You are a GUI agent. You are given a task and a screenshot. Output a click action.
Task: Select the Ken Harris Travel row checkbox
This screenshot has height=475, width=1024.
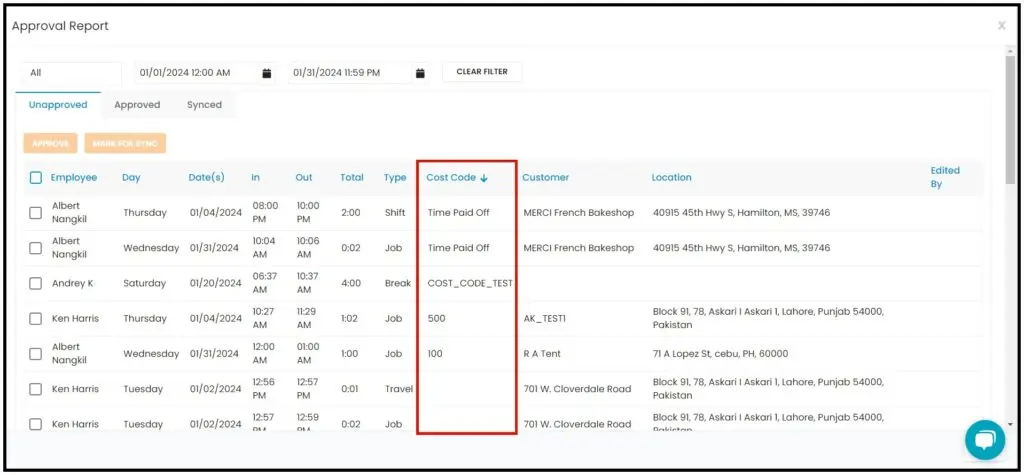36,389
